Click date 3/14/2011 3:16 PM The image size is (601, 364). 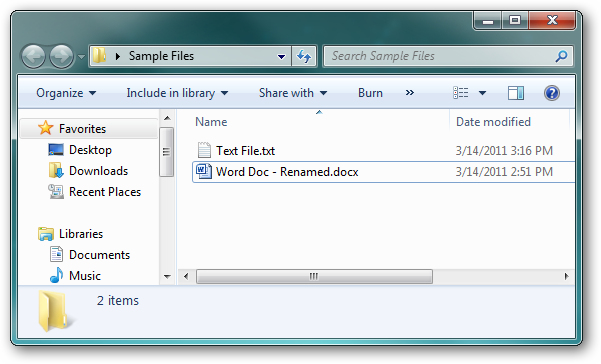tap(504, 151)
